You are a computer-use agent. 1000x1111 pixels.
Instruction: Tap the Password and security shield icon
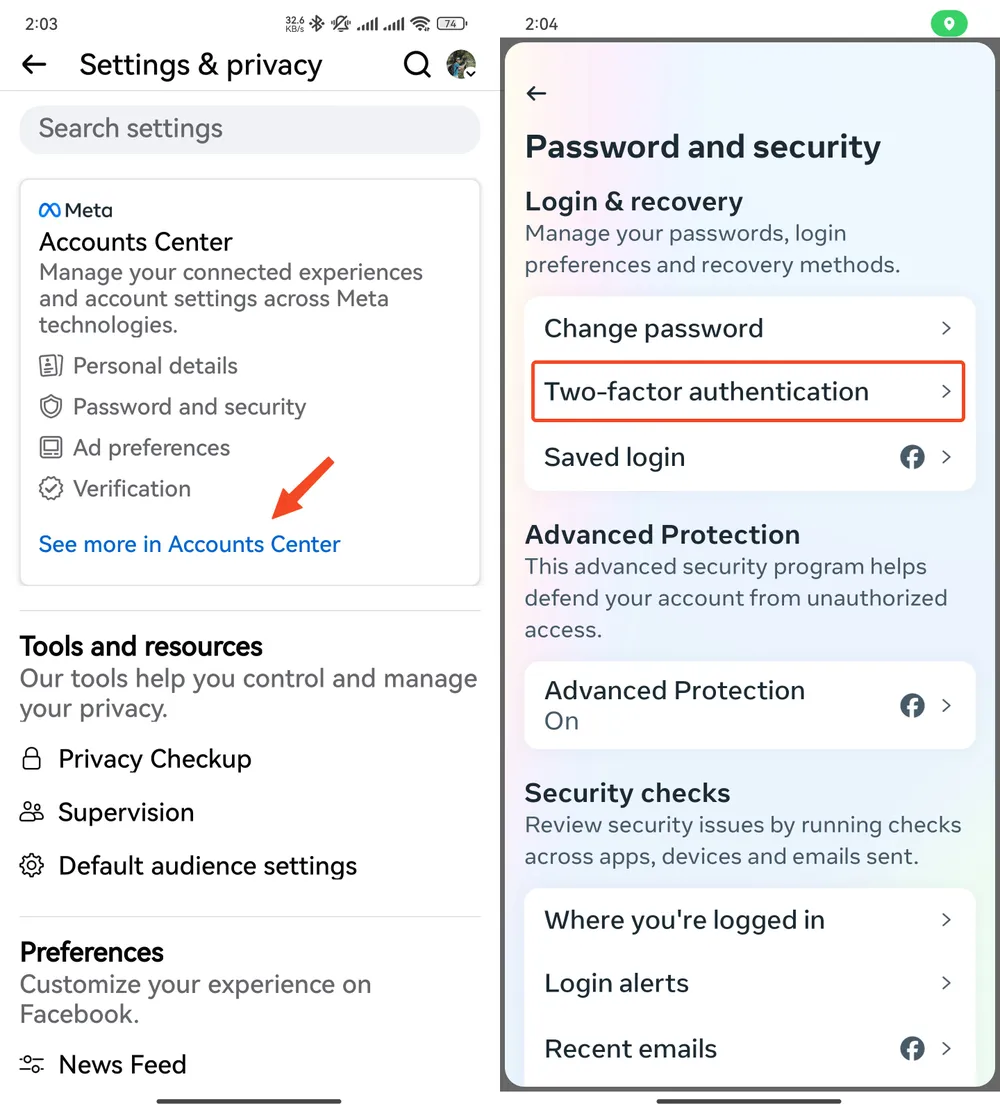coord(51,407)
